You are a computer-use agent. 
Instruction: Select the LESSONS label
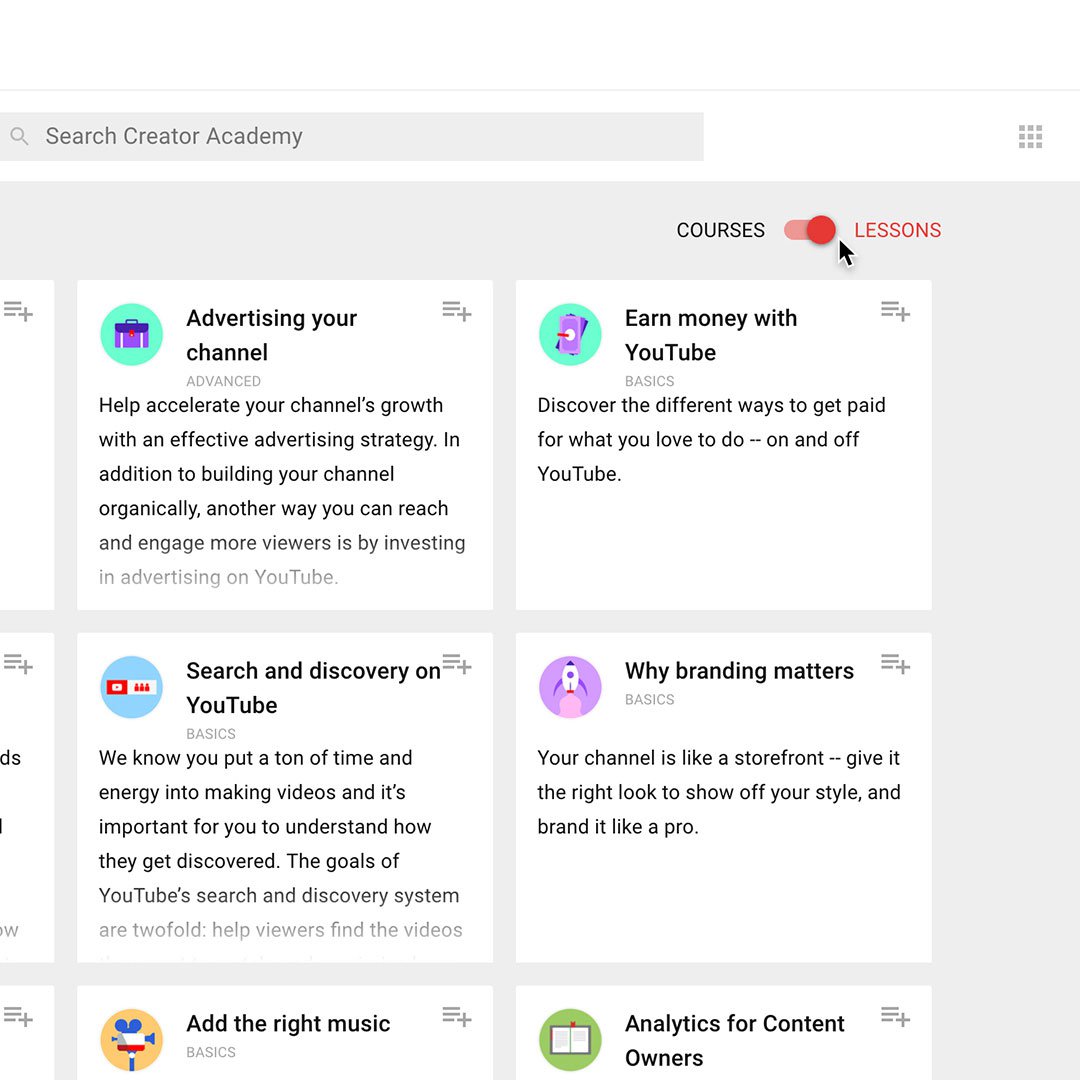click(897, 230)
